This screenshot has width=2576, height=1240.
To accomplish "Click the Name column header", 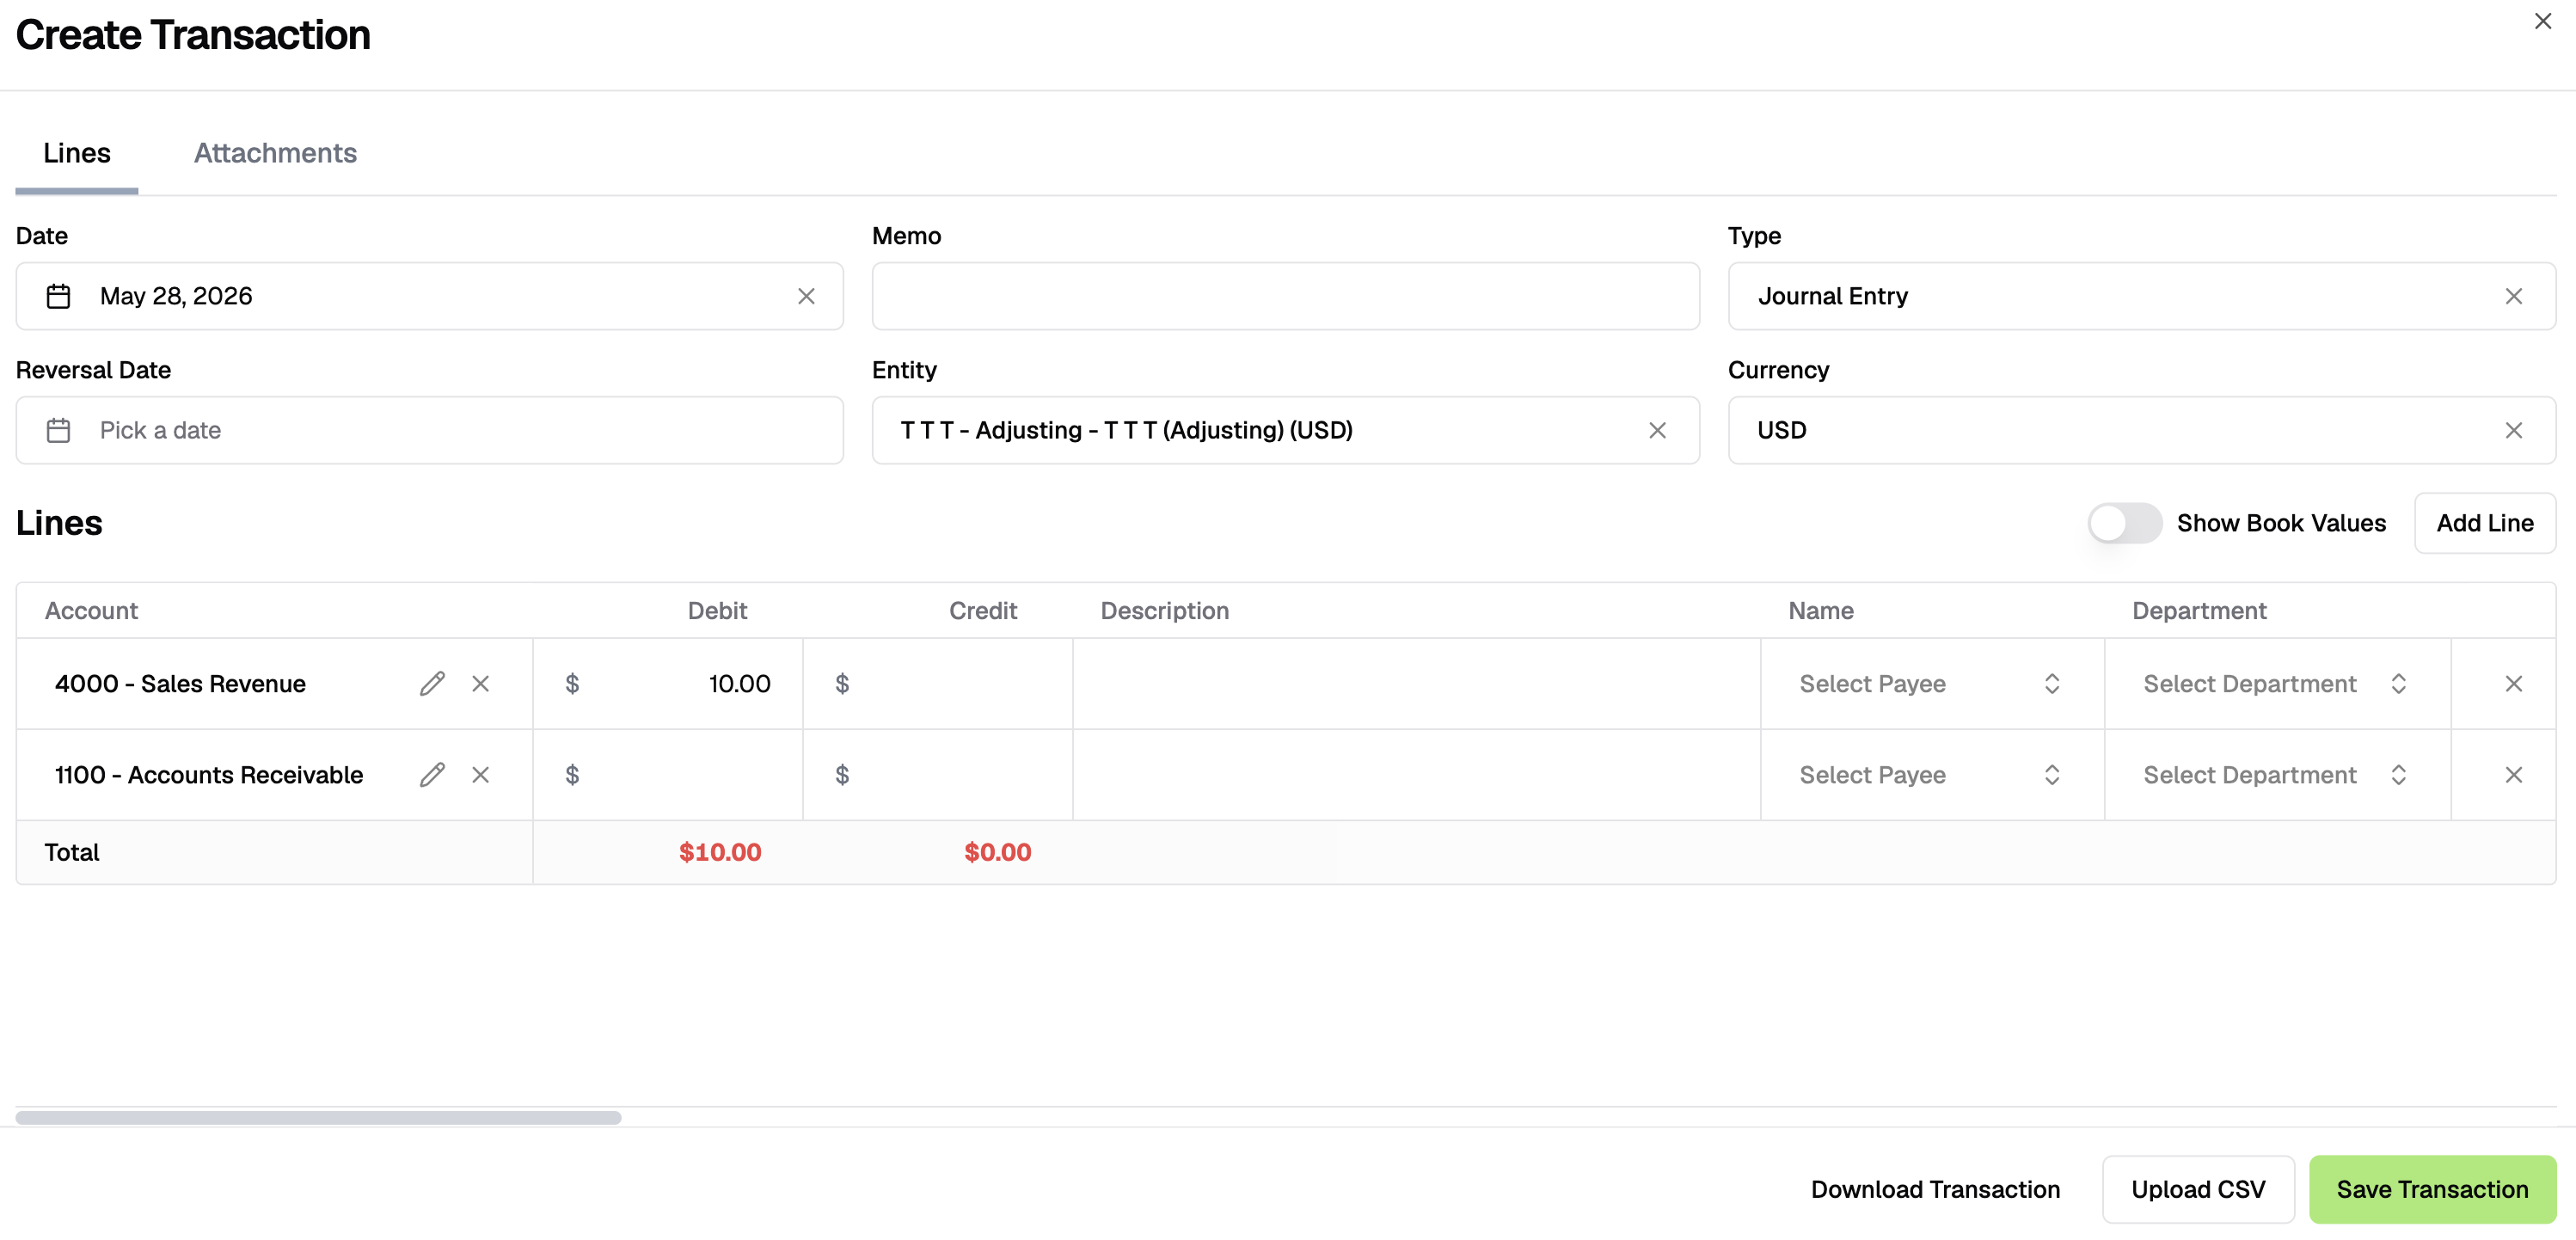I will (x=1820, y=611).
